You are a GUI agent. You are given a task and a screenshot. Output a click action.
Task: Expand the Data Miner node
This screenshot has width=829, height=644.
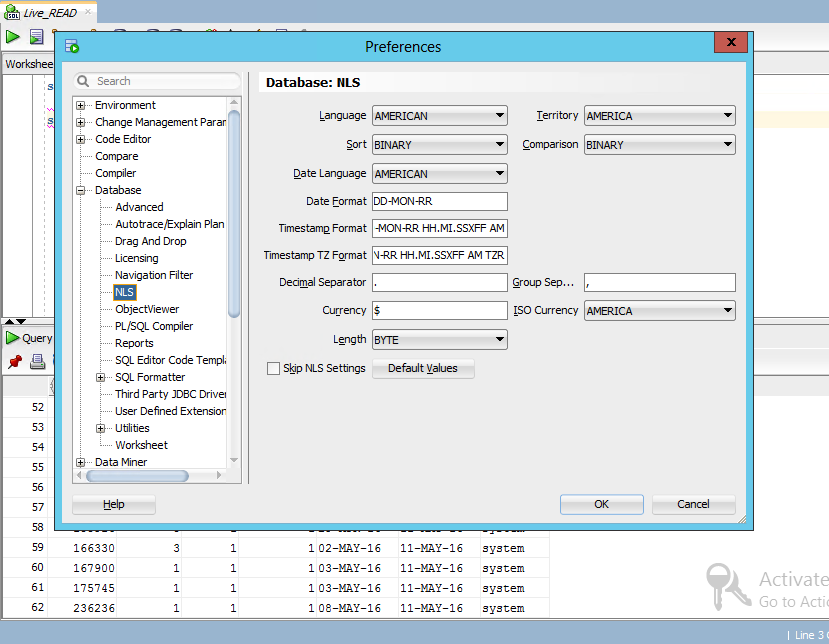80,463
